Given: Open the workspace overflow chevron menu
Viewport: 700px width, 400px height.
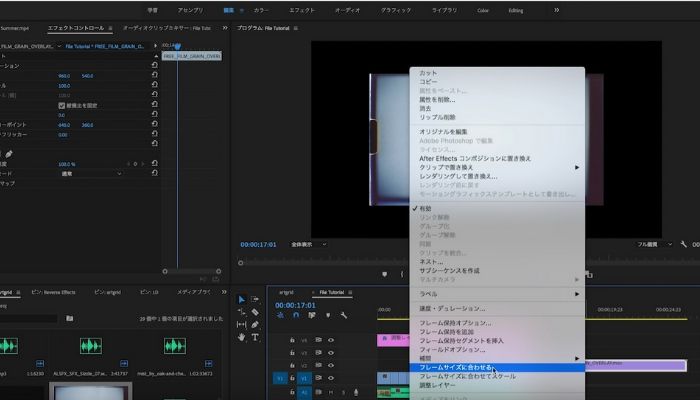Looking at the screenshot, I should coord(556,10).
